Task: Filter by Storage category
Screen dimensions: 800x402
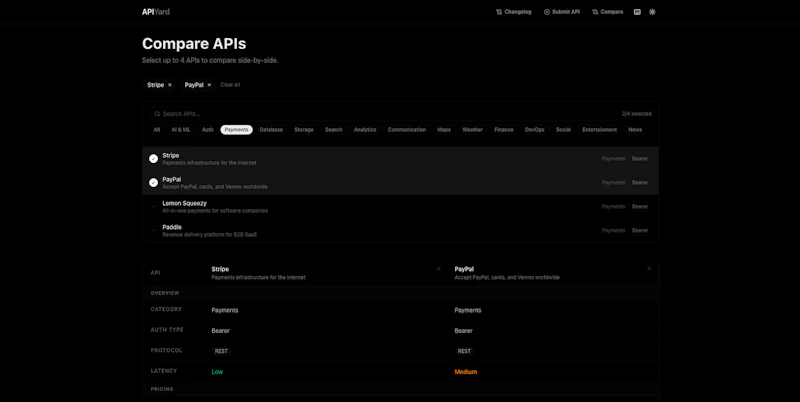Action: pyautogui.click(x=304, y=130)
